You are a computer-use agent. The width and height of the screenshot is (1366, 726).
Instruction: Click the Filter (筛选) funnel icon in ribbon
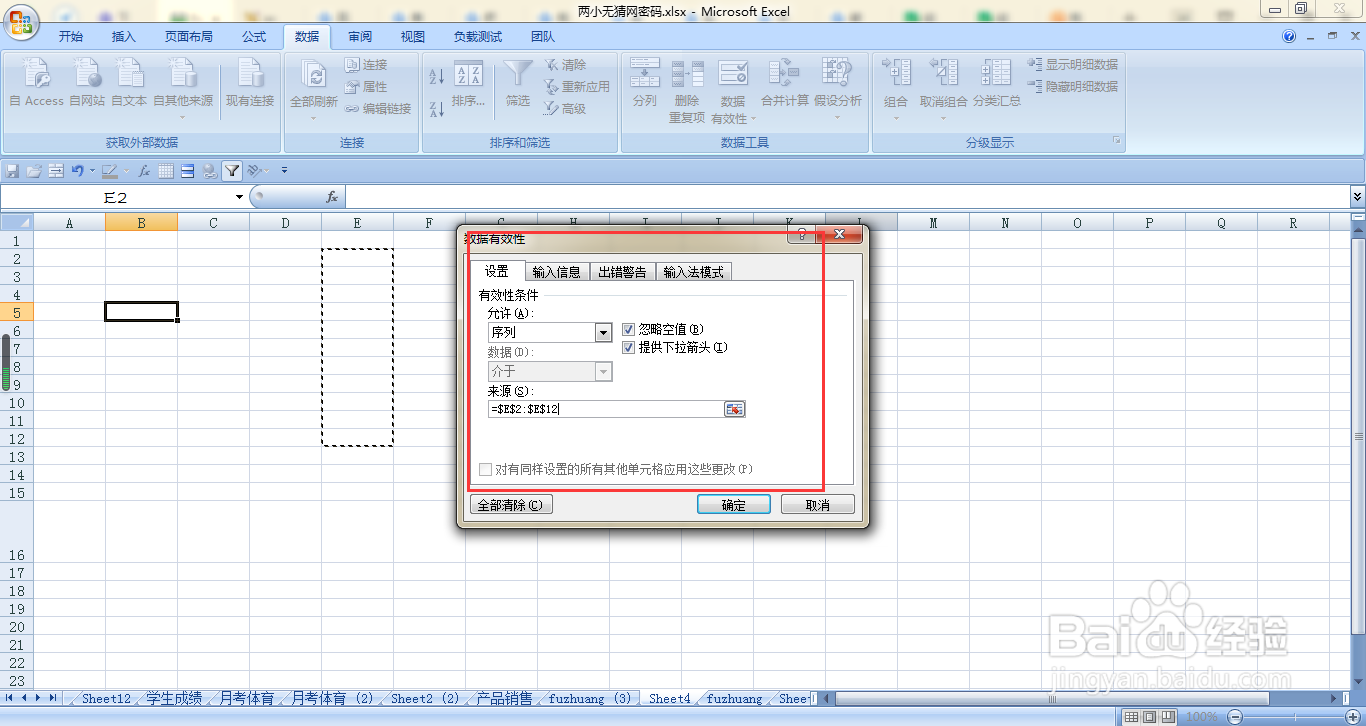point(518,75)
